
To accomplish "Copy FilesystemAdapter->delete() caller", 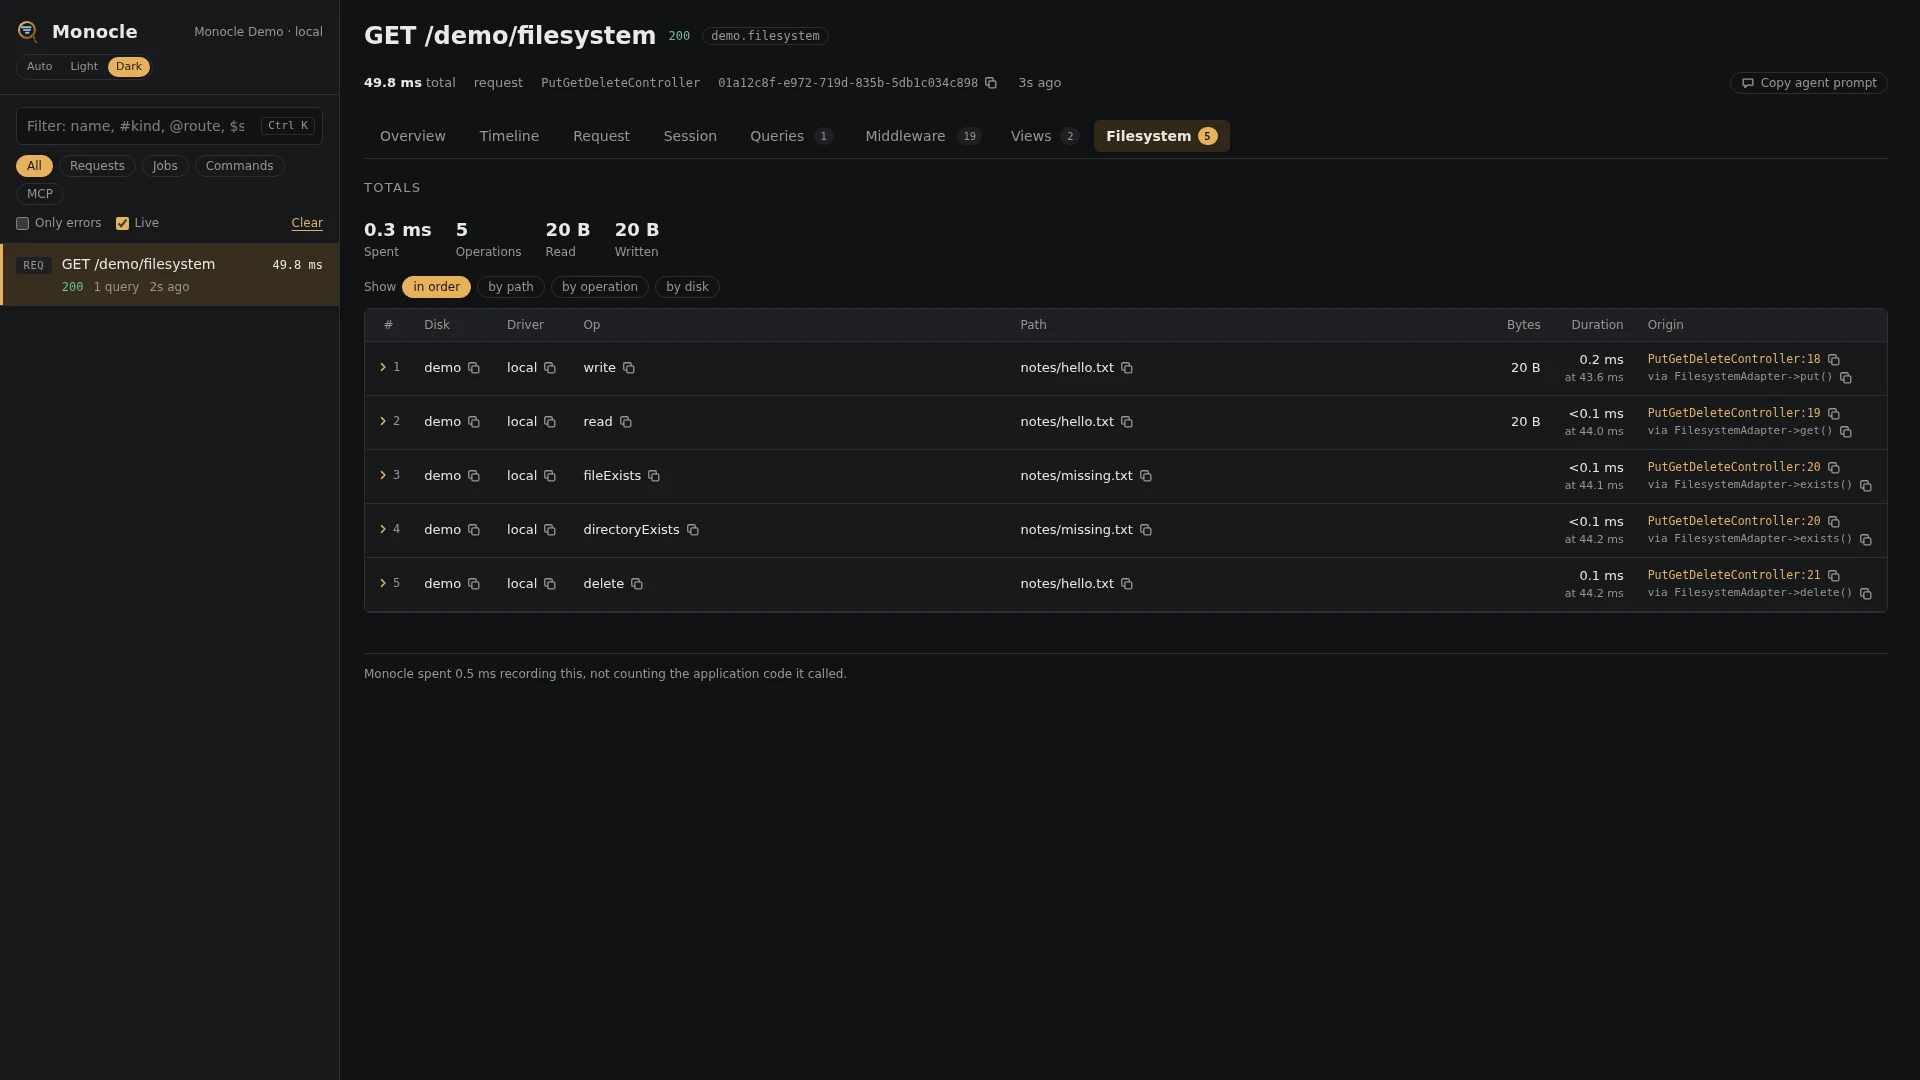I will click(1866, 594).
